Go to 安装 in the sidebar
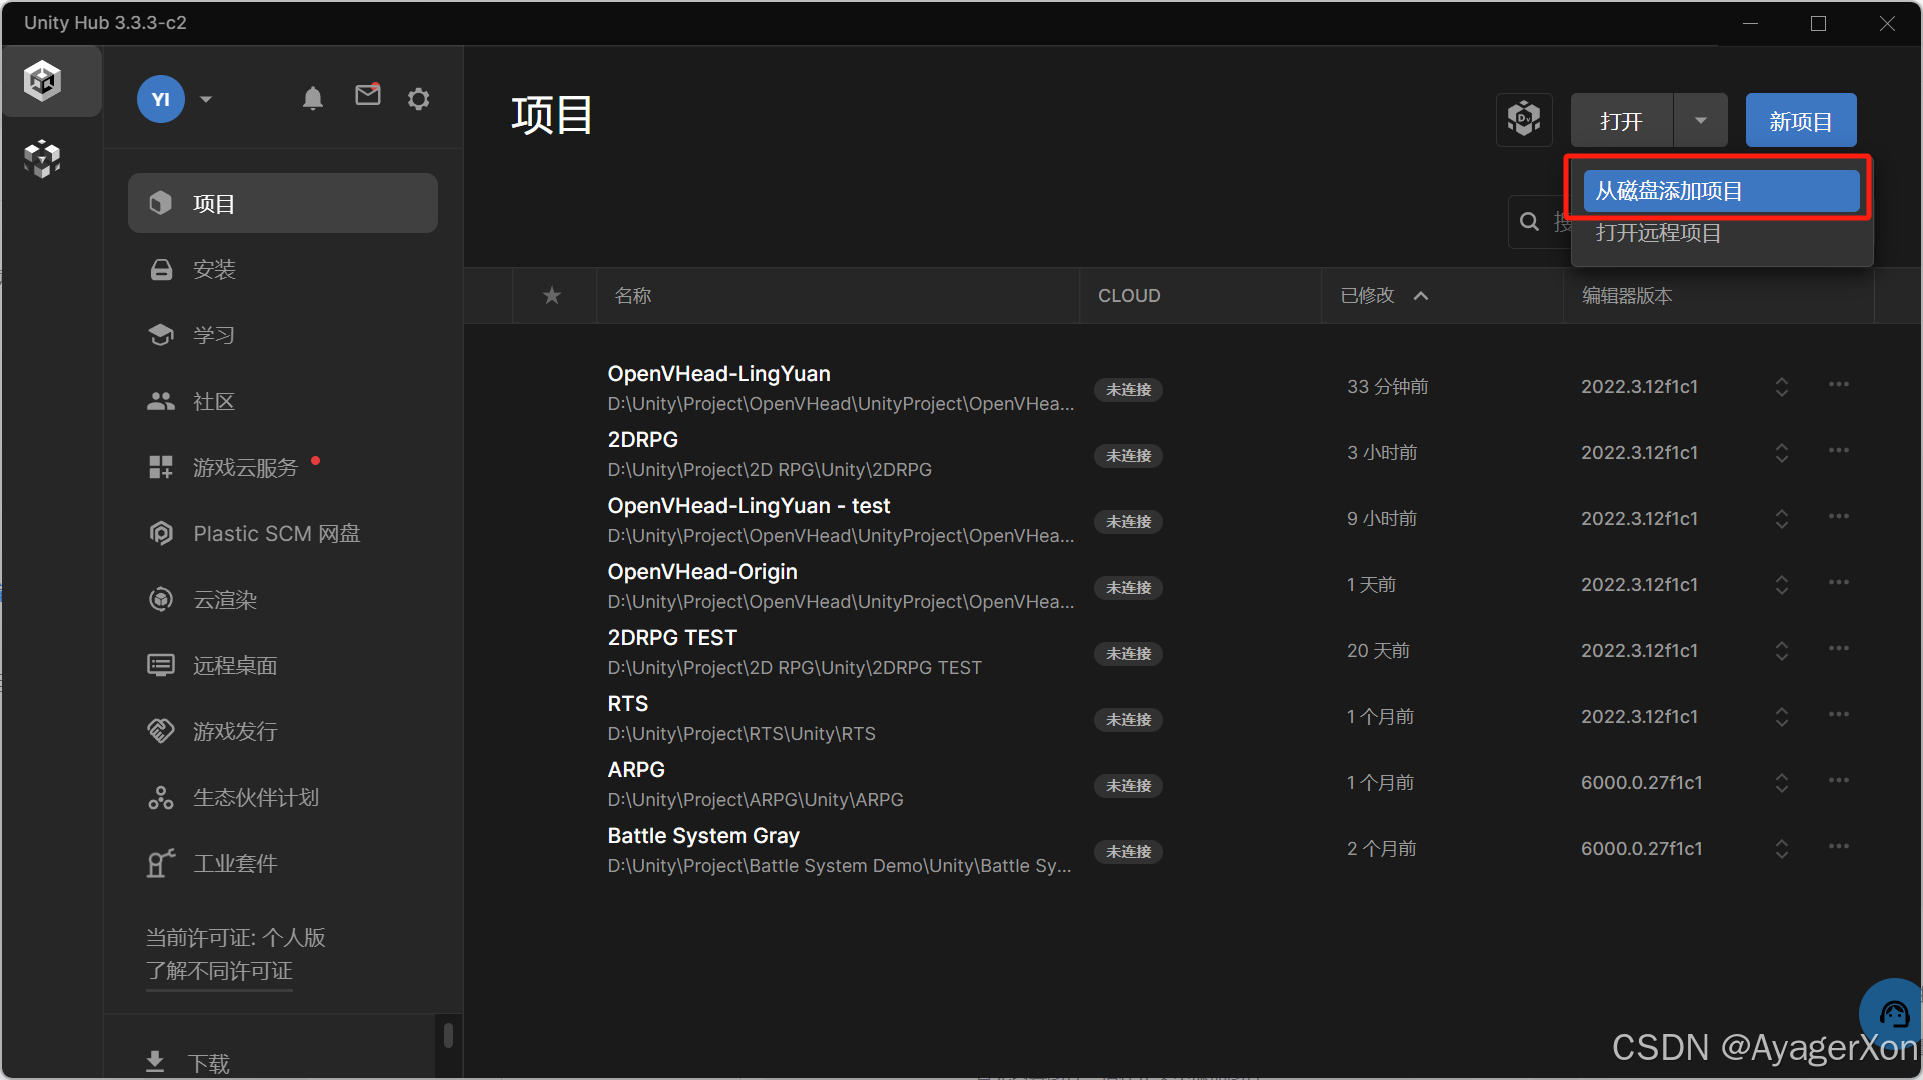Screen dimensions: 1923x1080 283,270
